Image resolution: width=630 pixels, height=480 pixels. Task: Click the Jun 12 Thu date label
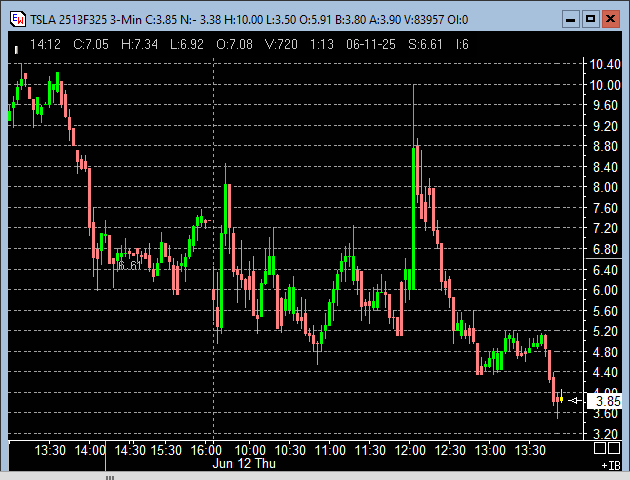click(x=244, y=463)
